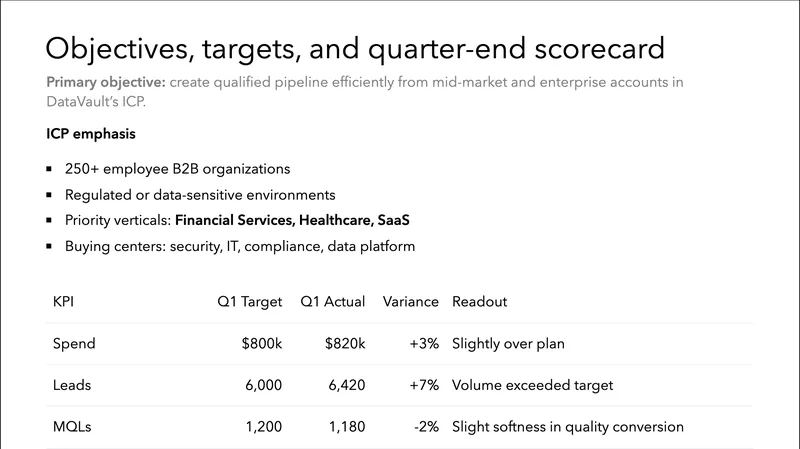Select the "ICP emphasis" heading
The image size is (800, 449).
click(x=90, y=133)
